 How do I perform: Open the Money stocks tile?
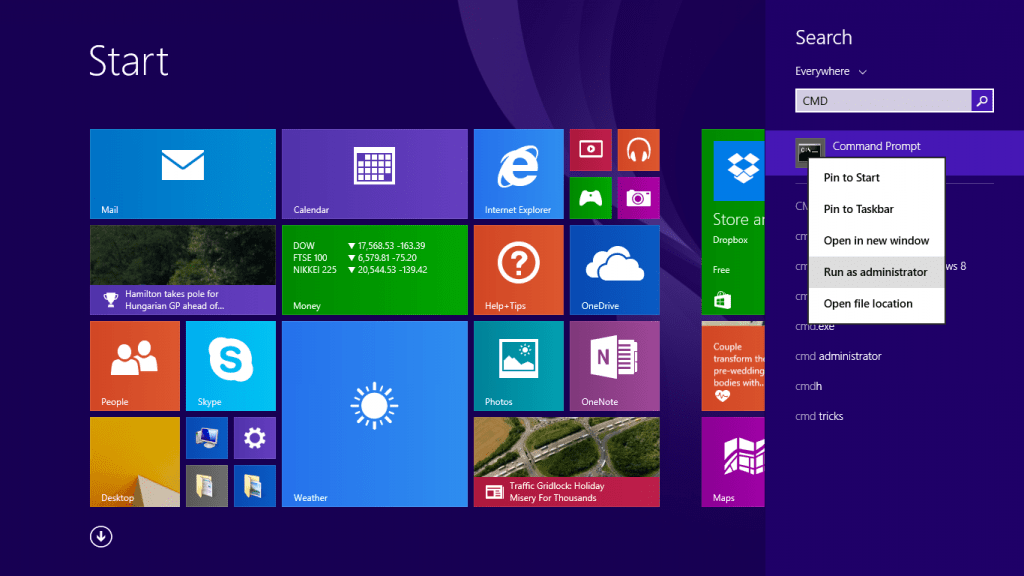point(375,270)
